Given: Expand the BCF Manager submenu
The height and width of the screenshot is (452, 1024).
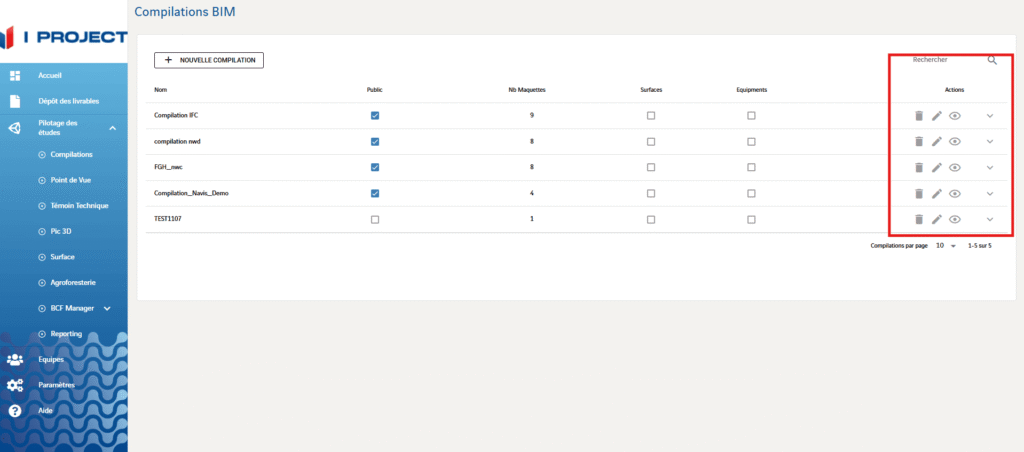Looking at the screenshot, I should pos(107,309).
